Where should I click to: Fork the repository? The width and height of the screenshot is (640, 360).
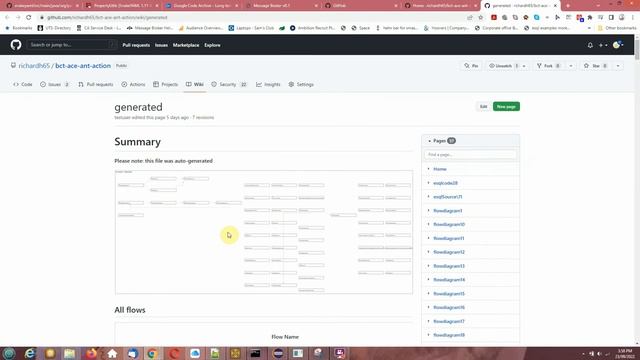point(549,66)
